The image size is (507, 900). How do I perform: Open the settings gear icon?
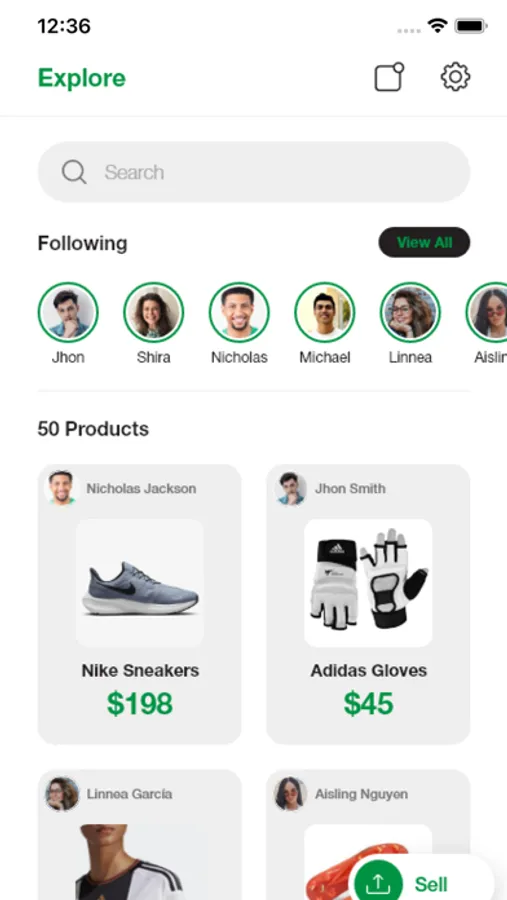point(455,77)
